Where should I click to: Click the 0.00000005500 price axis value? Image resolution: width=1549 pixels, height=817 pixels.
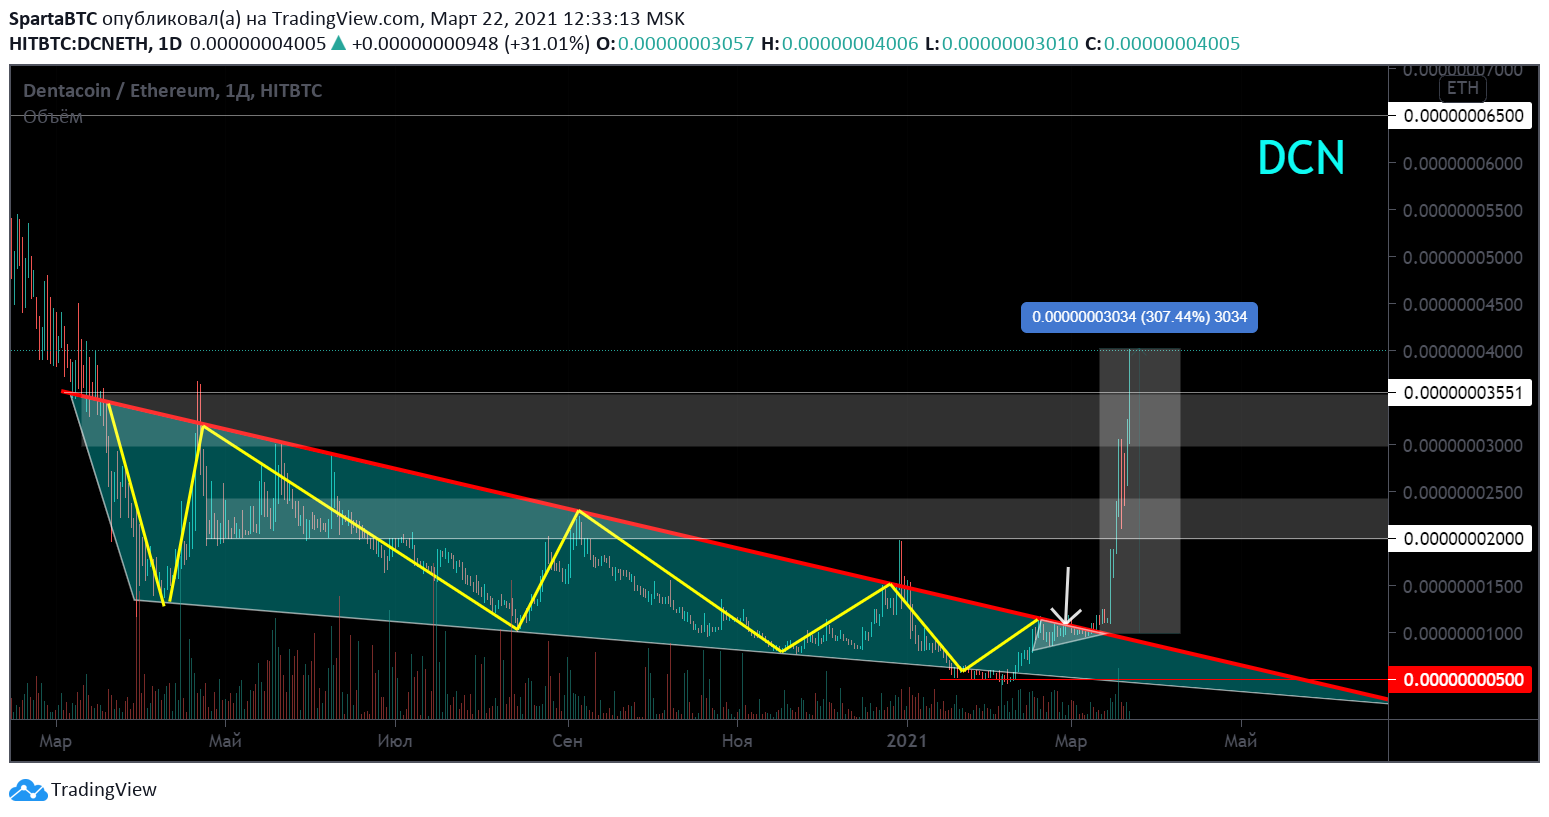point(1463,211)
